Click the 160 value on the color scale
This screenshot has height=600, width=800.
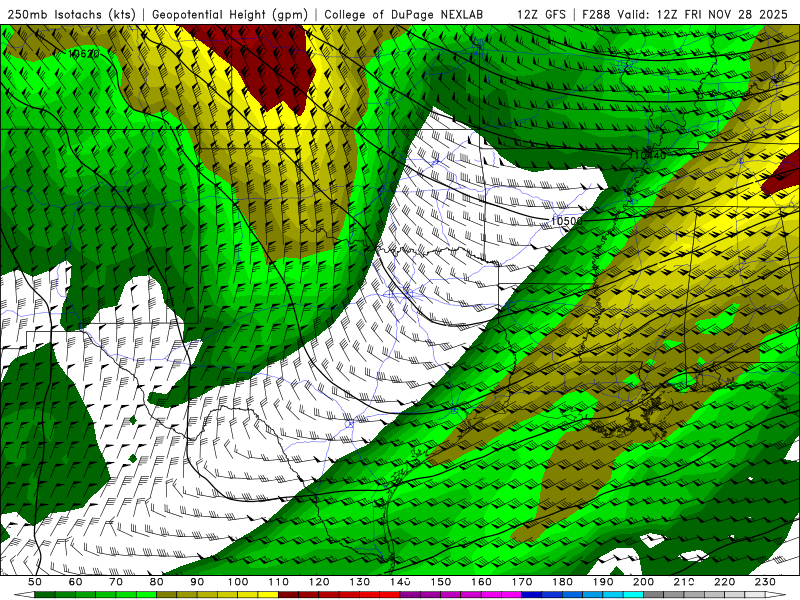[481, 582]
